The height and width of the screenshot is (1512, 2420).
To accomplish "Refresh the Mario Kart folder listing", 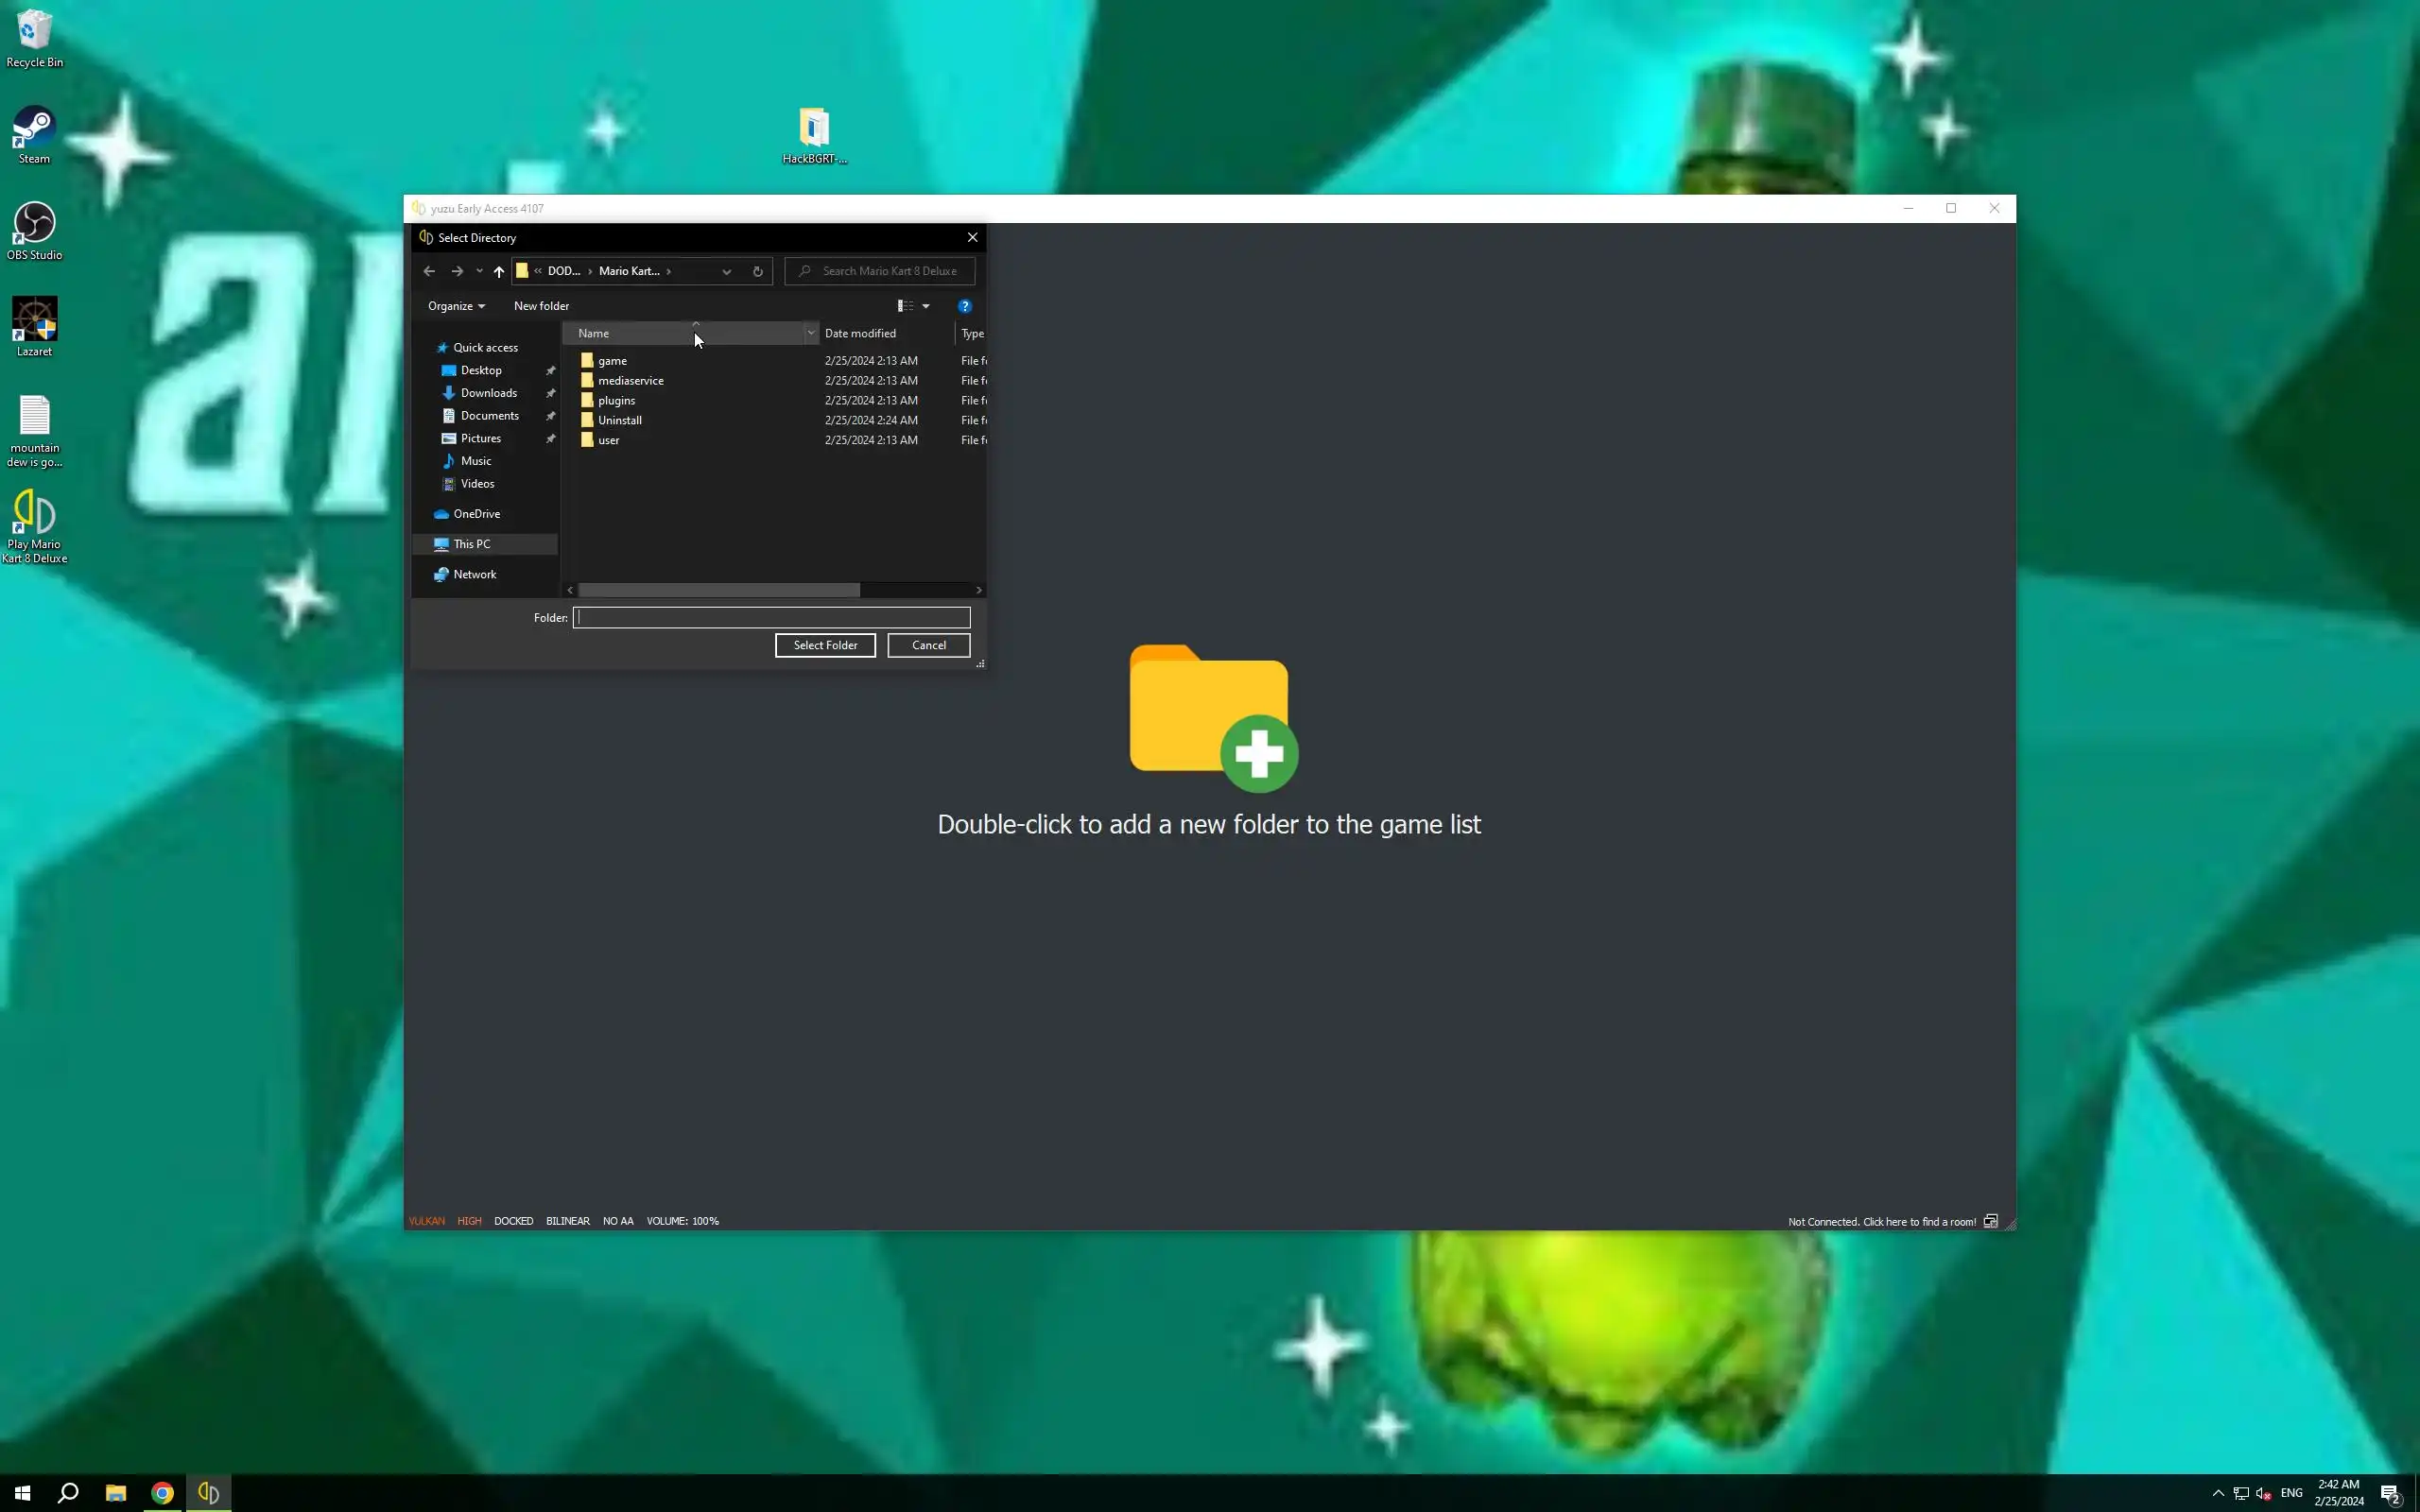I will pyautogui.click(x=757, y=271).
